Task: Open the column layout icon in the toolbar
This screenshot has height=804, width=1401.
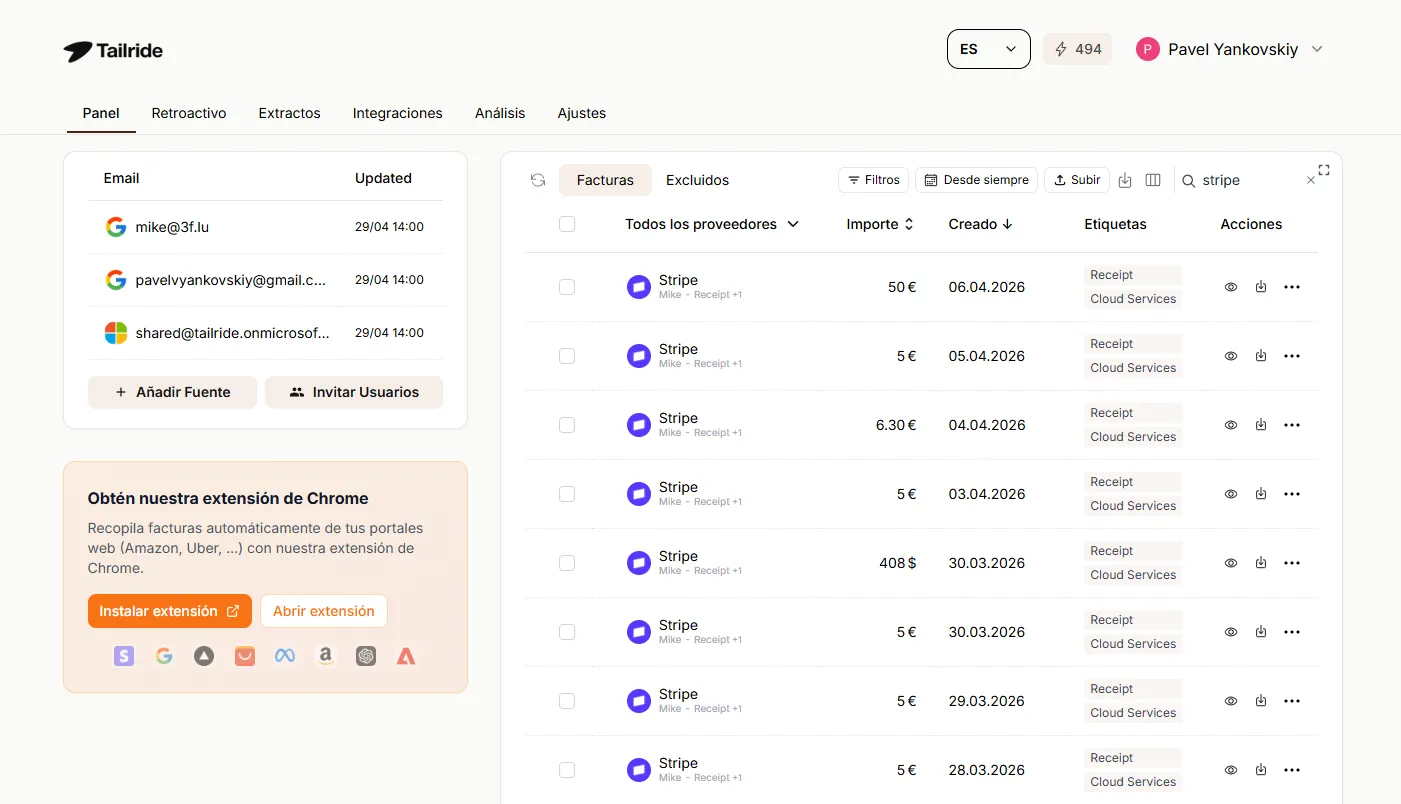Action: pos(1153,180)
